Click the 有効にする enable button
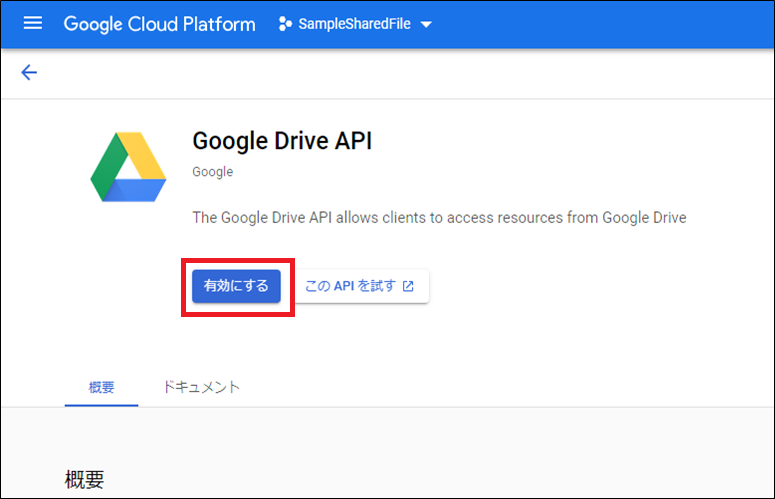Screen dimensions: 775x499 [x=236, y=286]
